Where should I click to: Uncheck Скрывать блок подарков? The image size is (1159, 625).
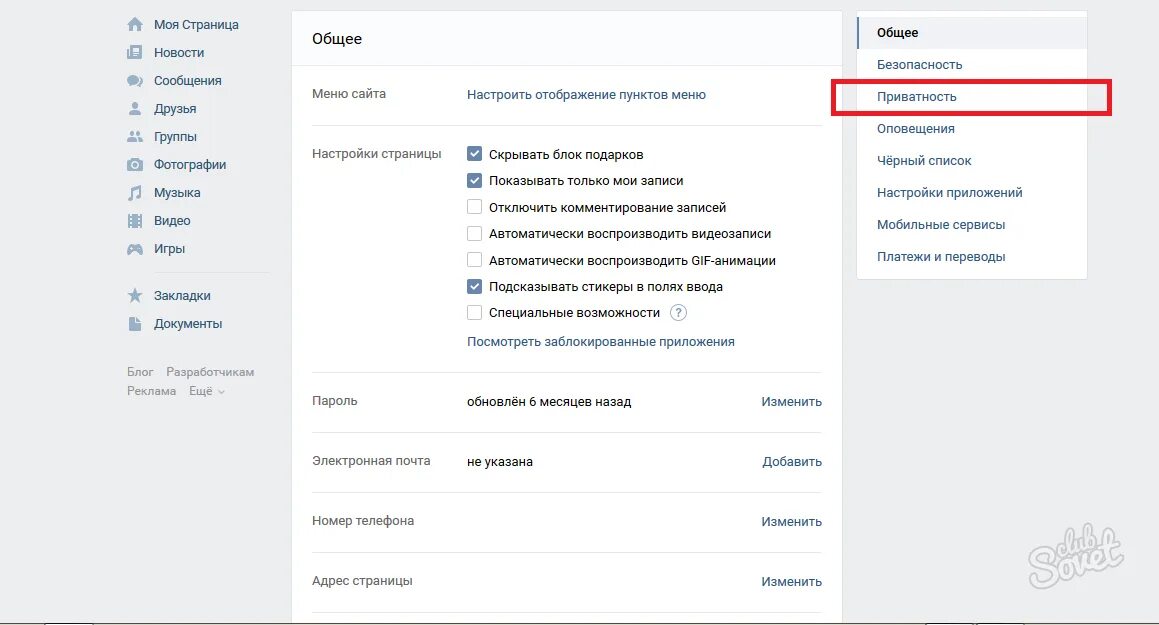click(x=475, y=154)
